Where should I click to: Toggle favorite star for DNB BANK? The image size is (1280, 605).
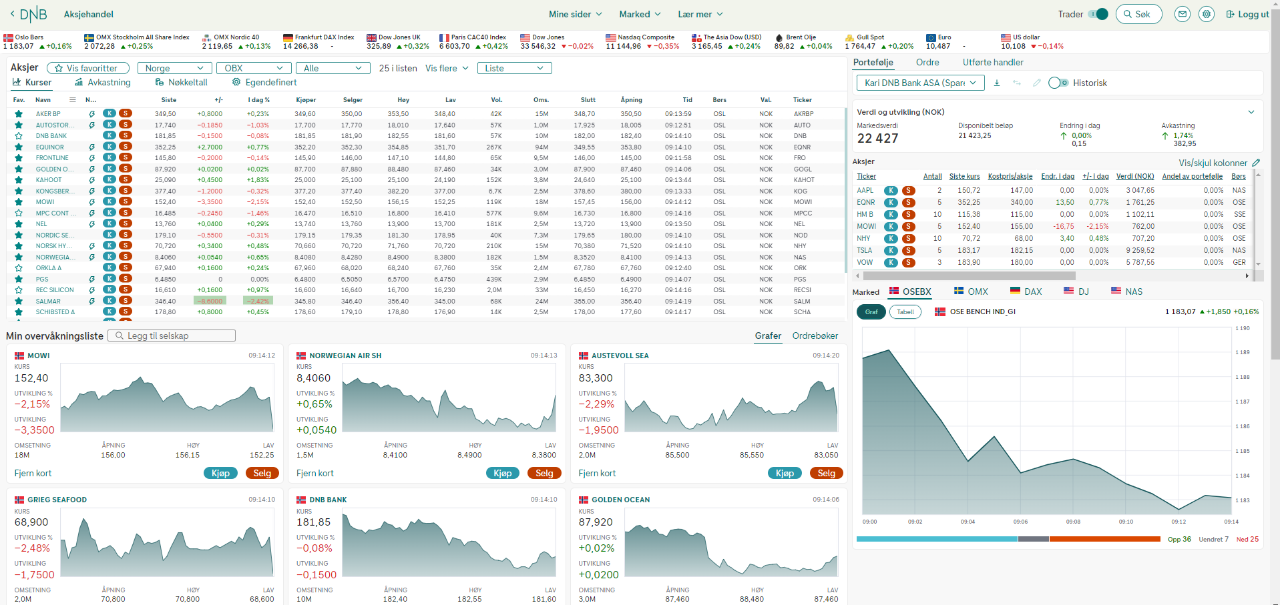[x=18, y=136]
